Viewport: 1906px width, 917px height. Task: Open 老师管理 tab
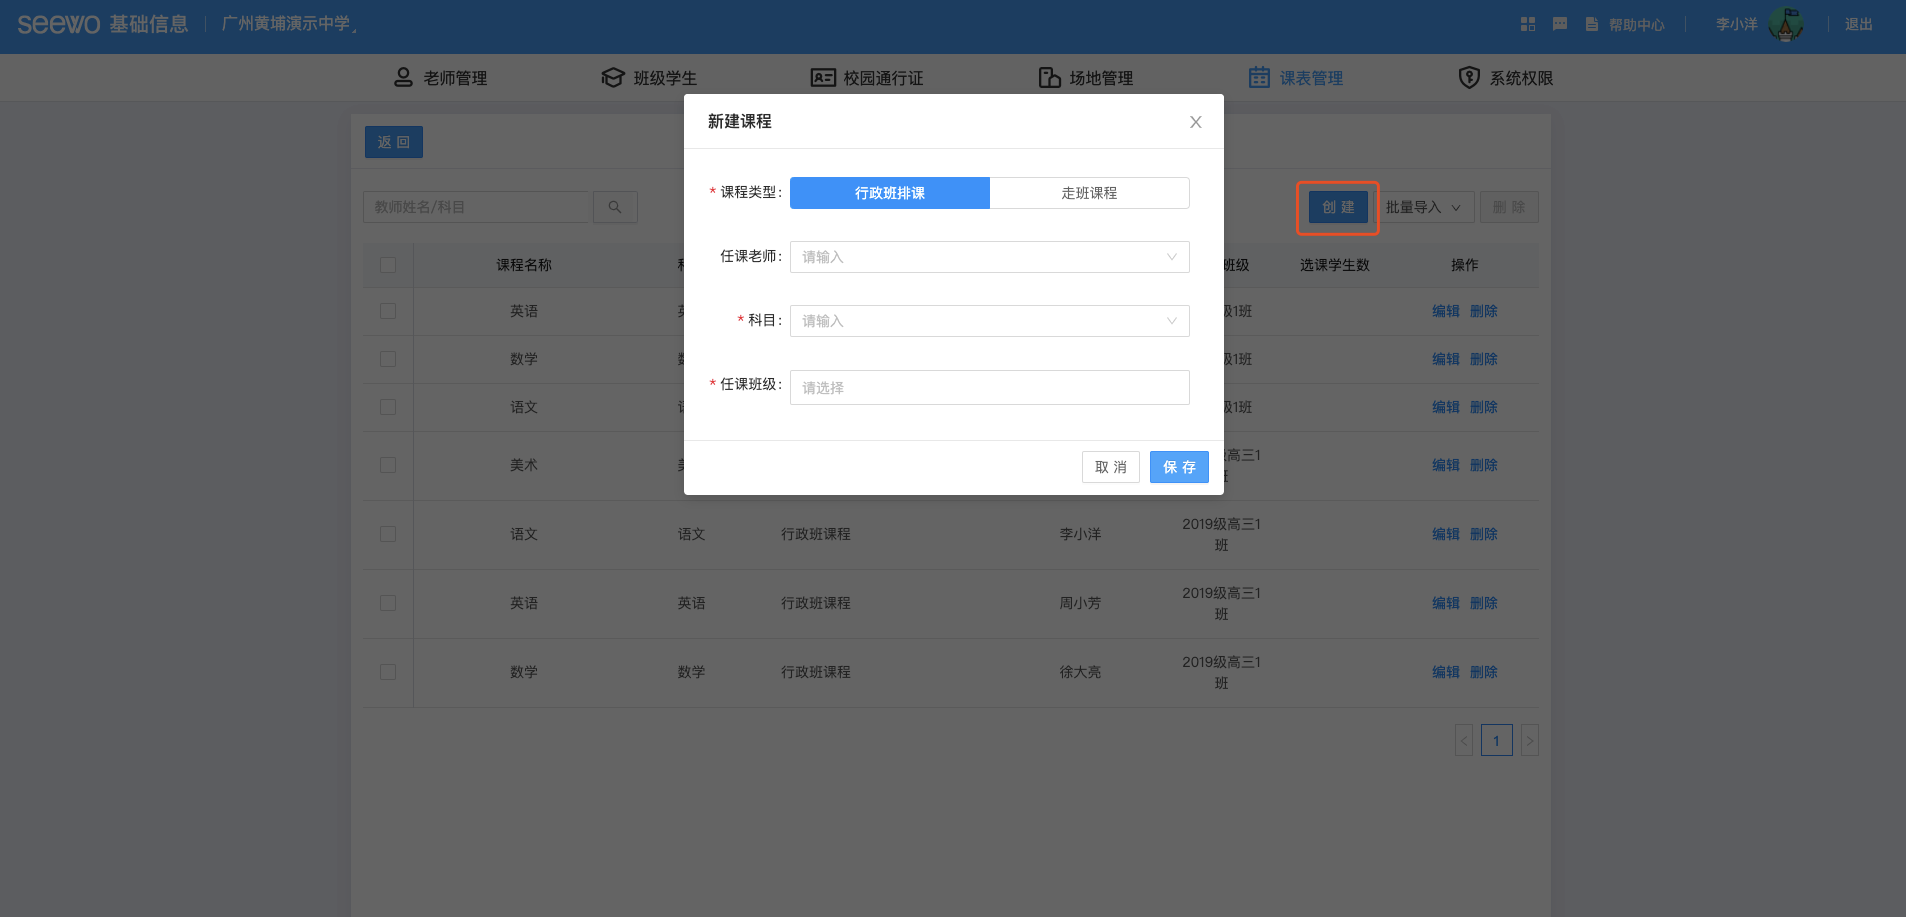441,78
